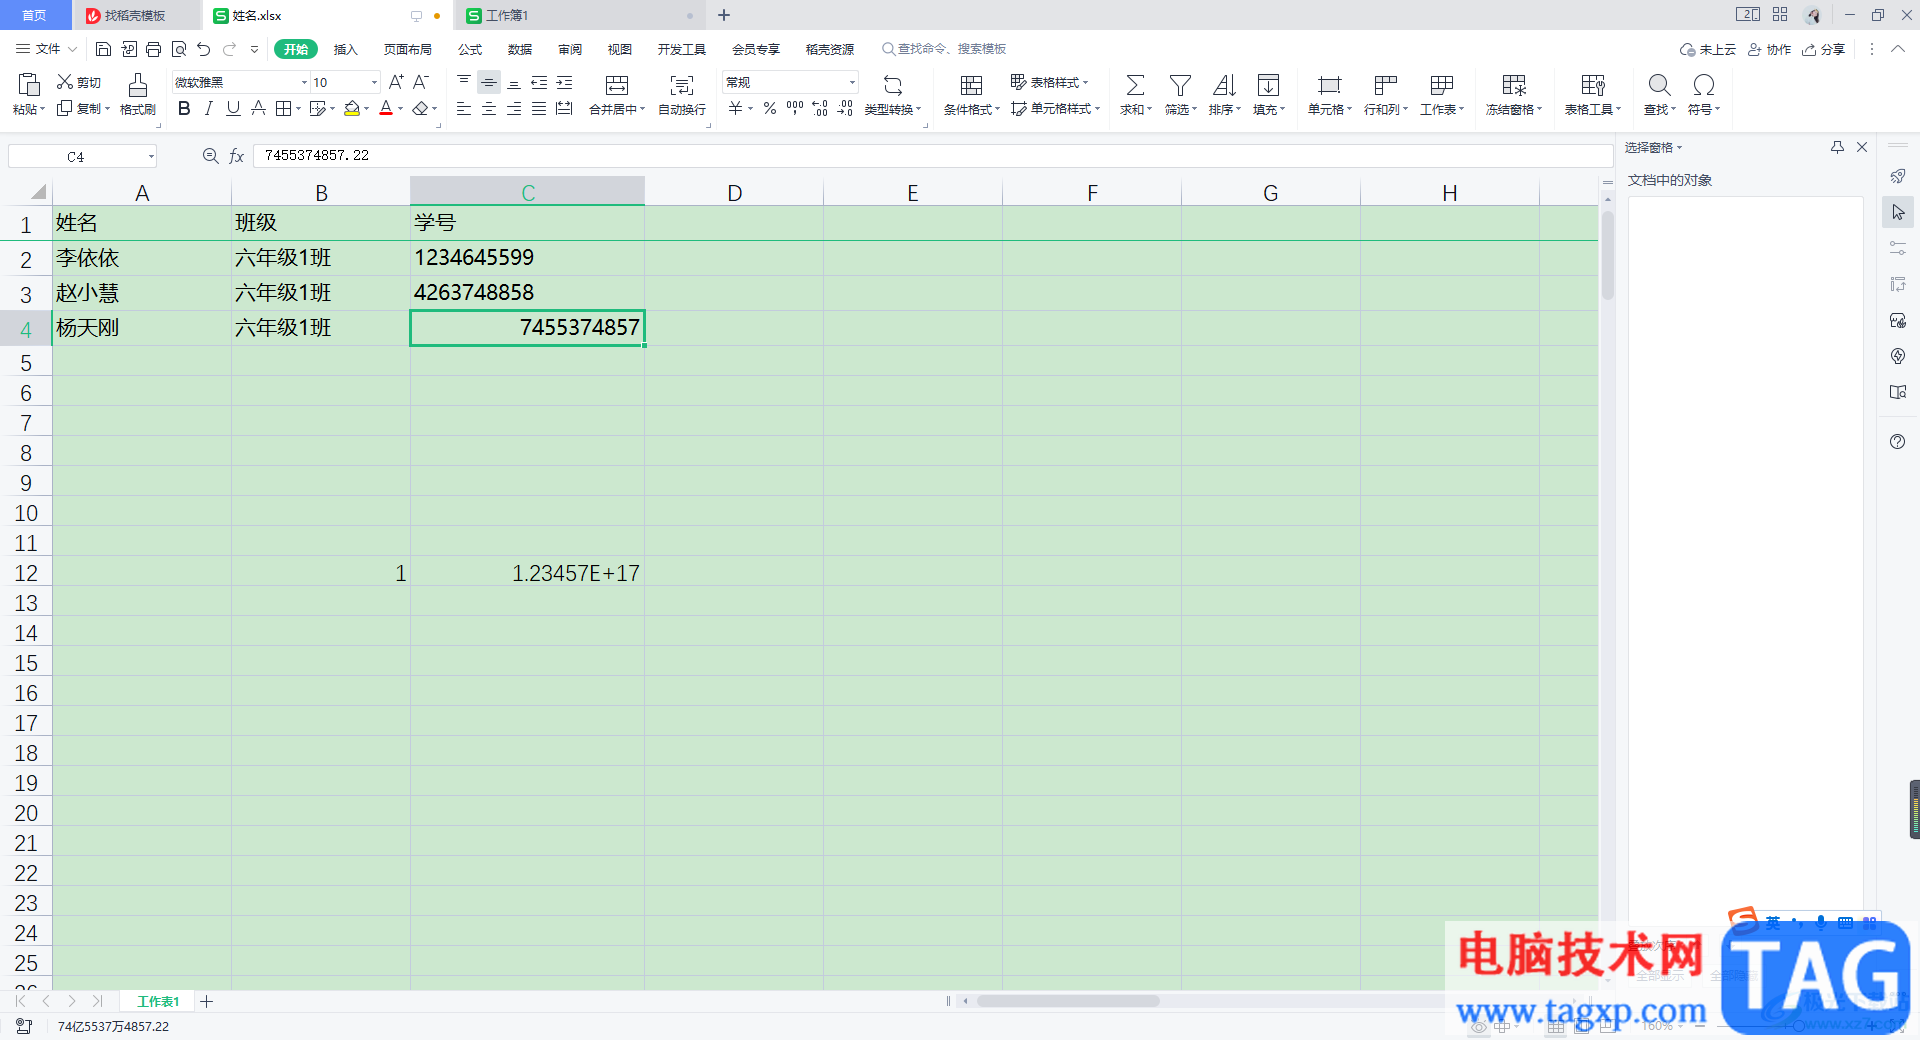This screenshot has width=1920, height=1040.
Task: Toggle Bold formatting
Action: (x=184, y=108)
